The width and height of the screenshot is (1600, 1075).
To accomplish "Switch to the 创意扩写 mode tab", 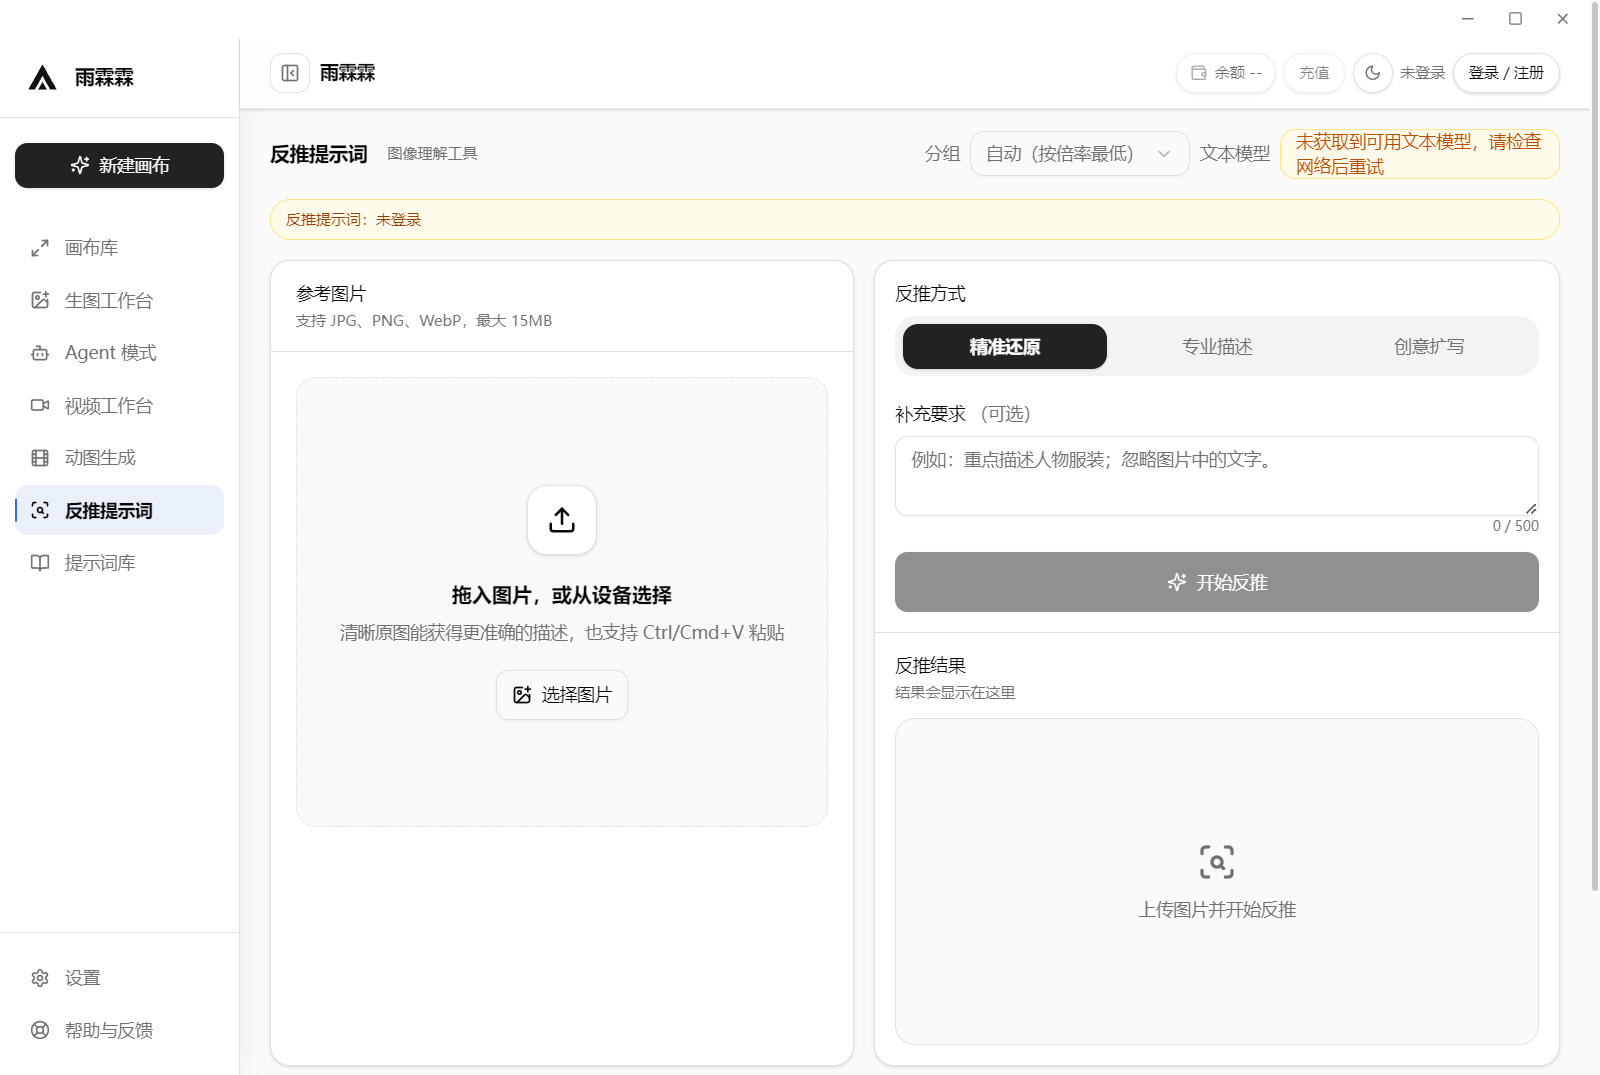I will [1429, 346].
